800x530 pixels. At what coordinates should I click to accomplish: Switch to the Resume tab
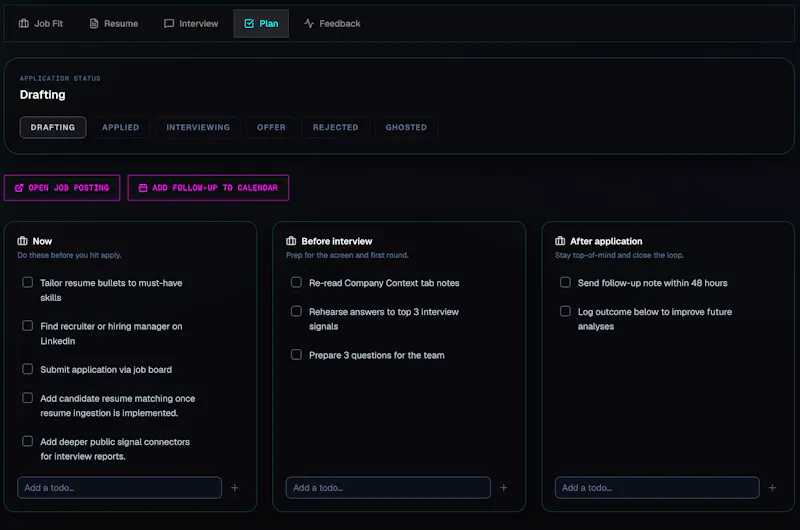113,23
